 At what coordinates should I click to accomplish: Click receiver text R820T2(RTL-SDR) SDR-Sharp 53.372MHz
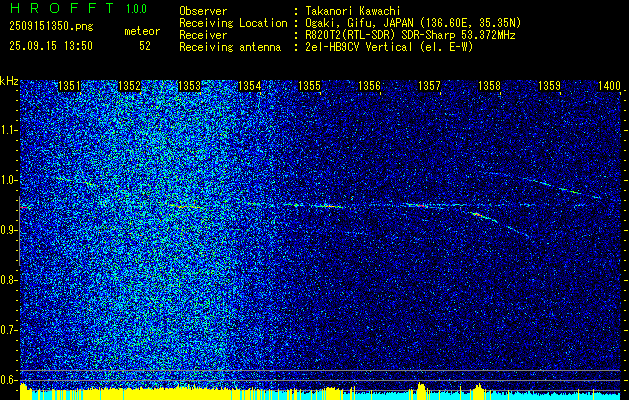coord(410,35)
